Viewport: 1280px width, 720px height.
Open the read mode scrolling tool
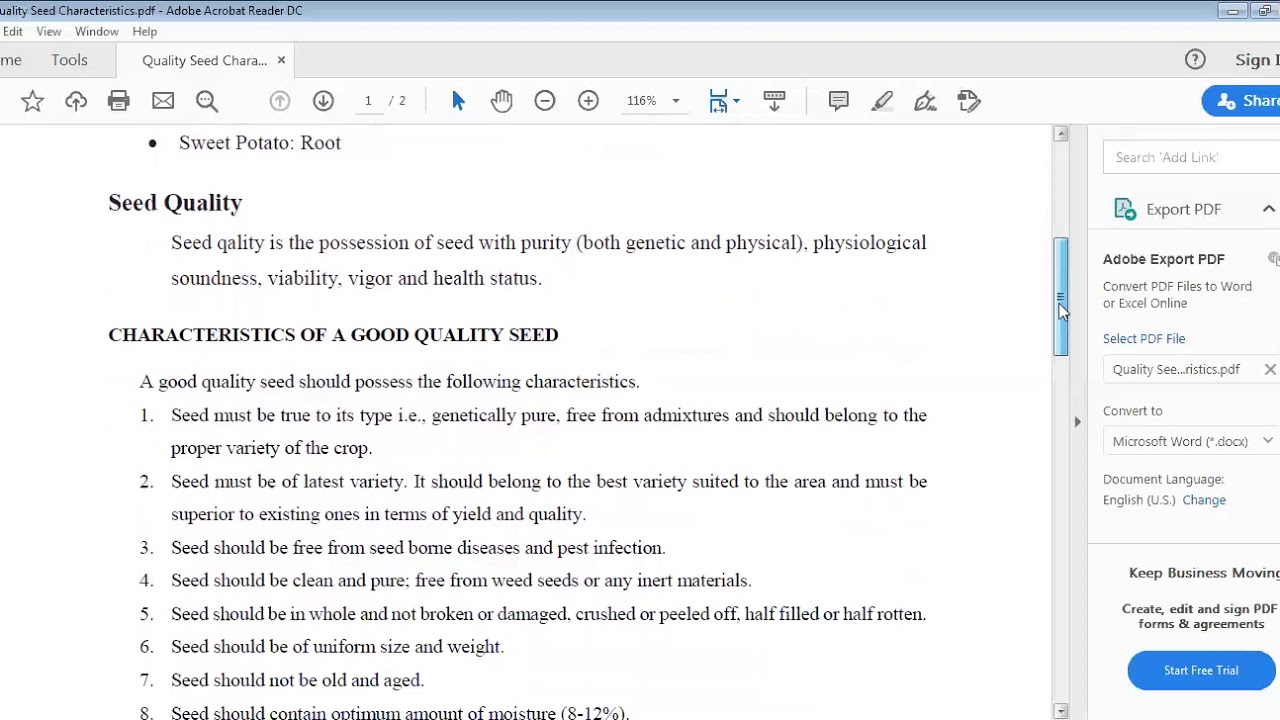774,101
